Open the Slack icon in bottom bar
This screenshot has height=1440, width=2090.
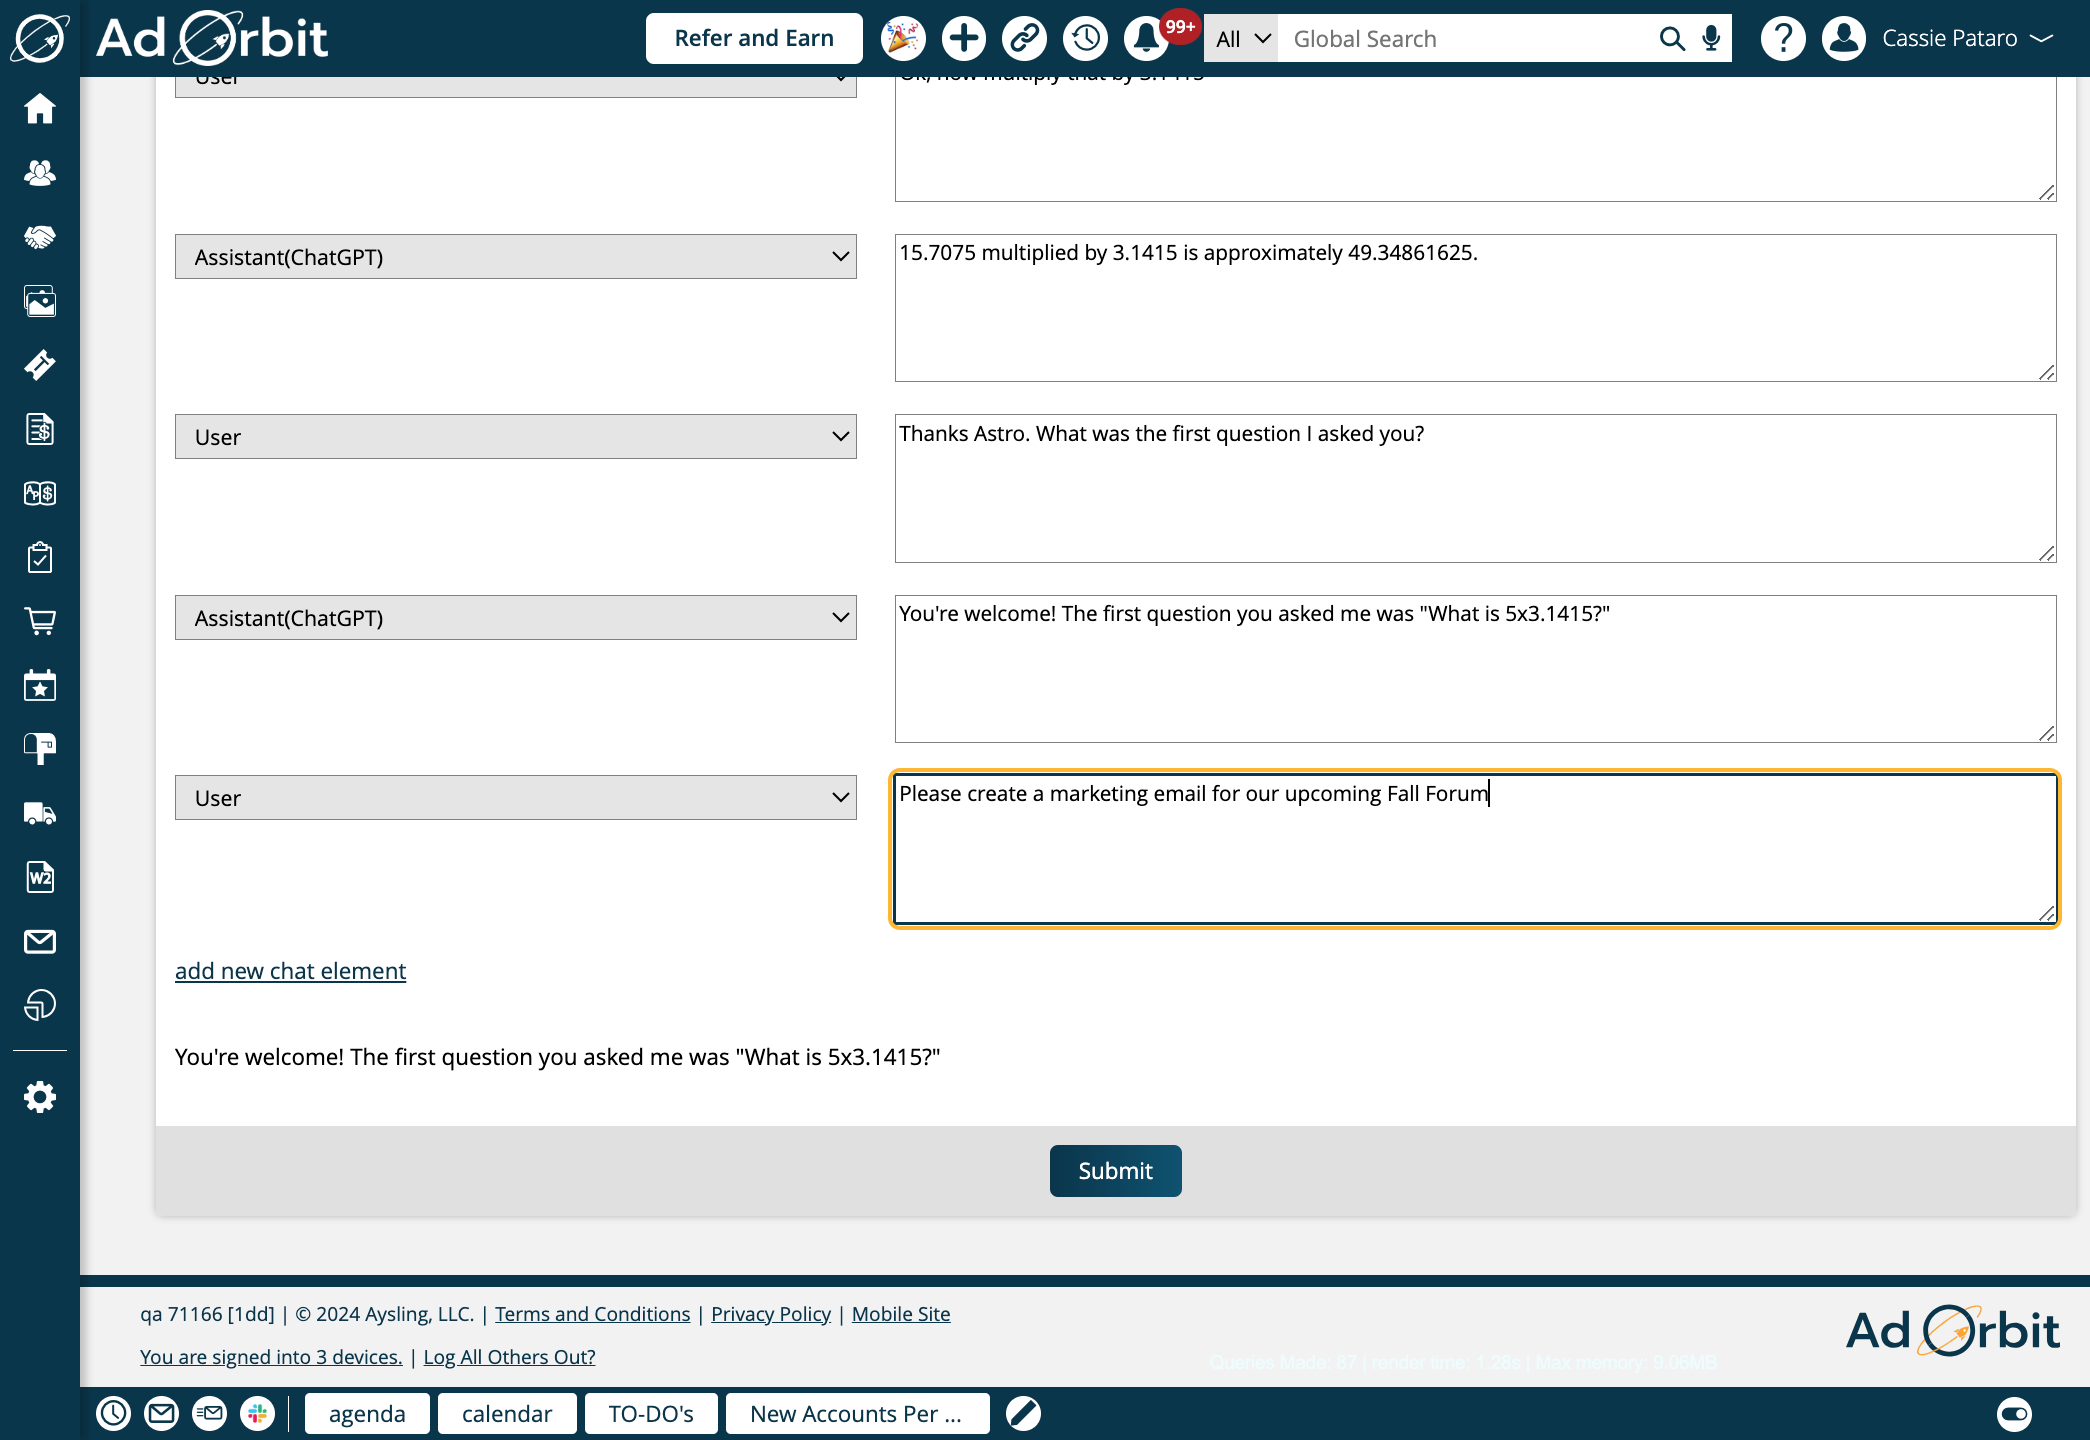(258, 1413)
